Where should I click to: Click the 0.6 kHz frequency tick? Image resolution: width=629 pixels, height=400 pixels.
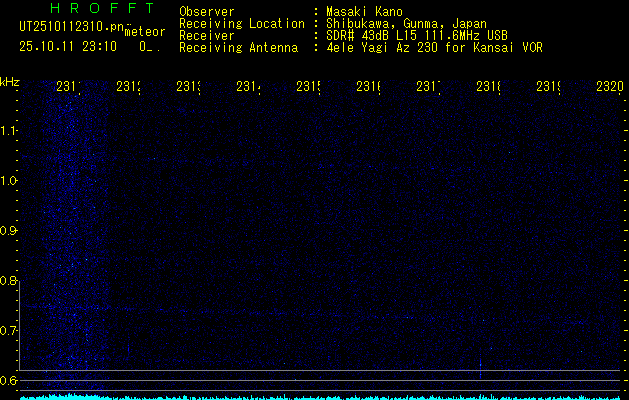tap(9, 380)
